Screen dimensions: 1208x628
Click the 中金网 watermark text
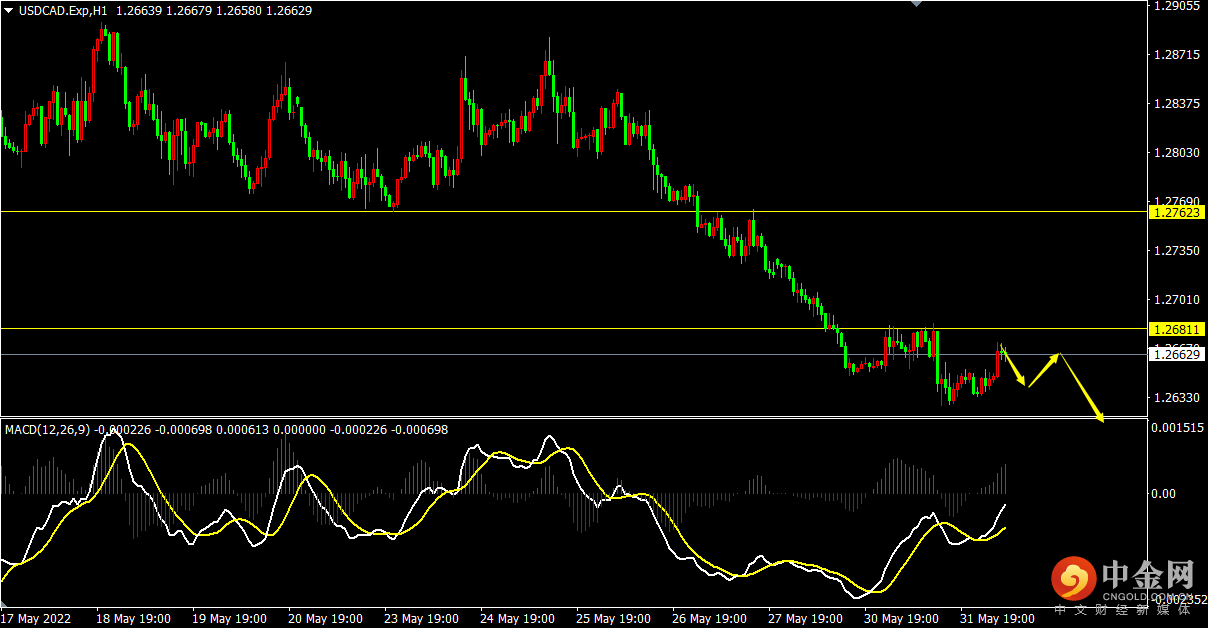click(1148, 576)
